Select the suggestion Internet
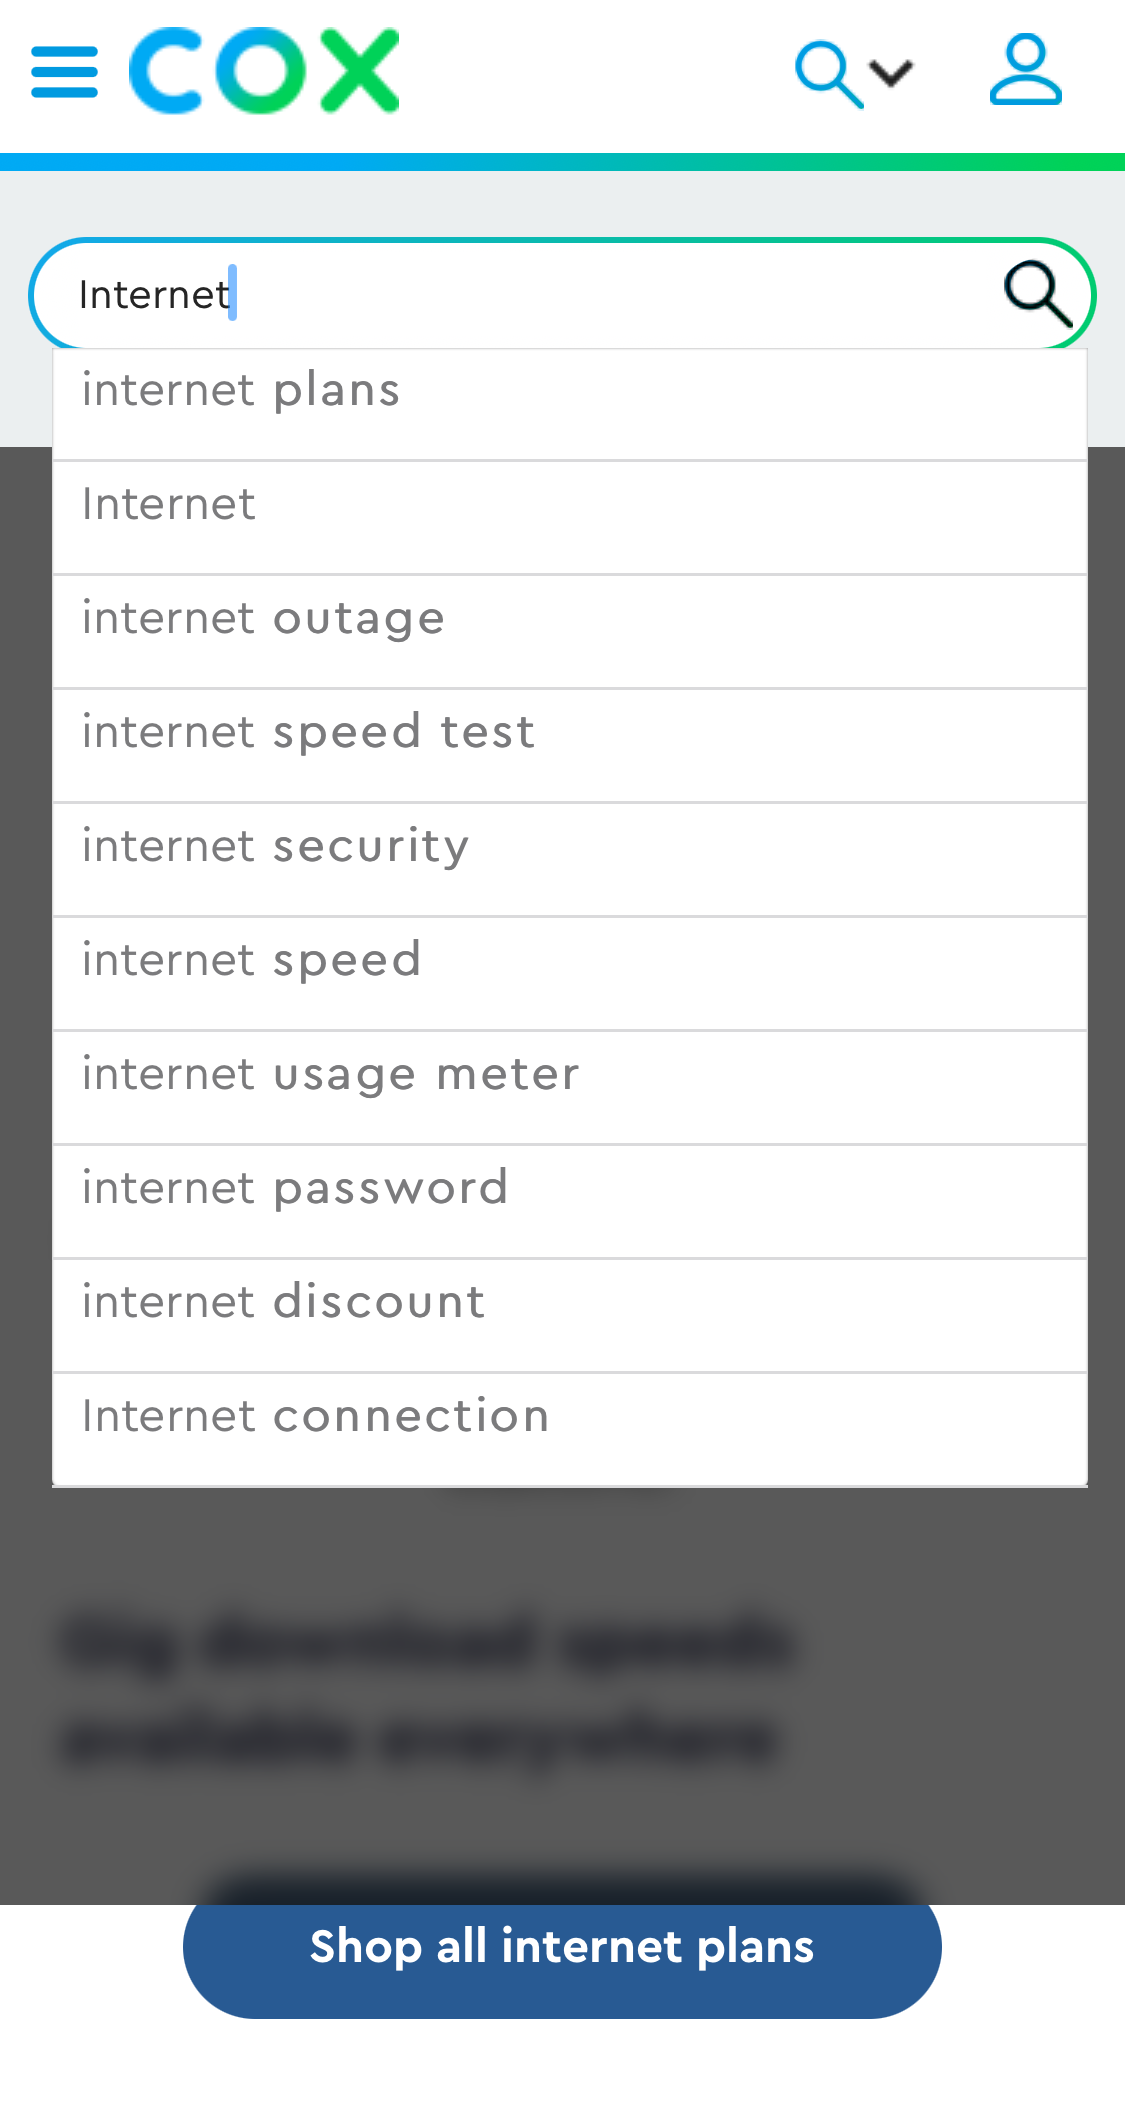Viewport: 1125px width, 2105px height. 167,504
